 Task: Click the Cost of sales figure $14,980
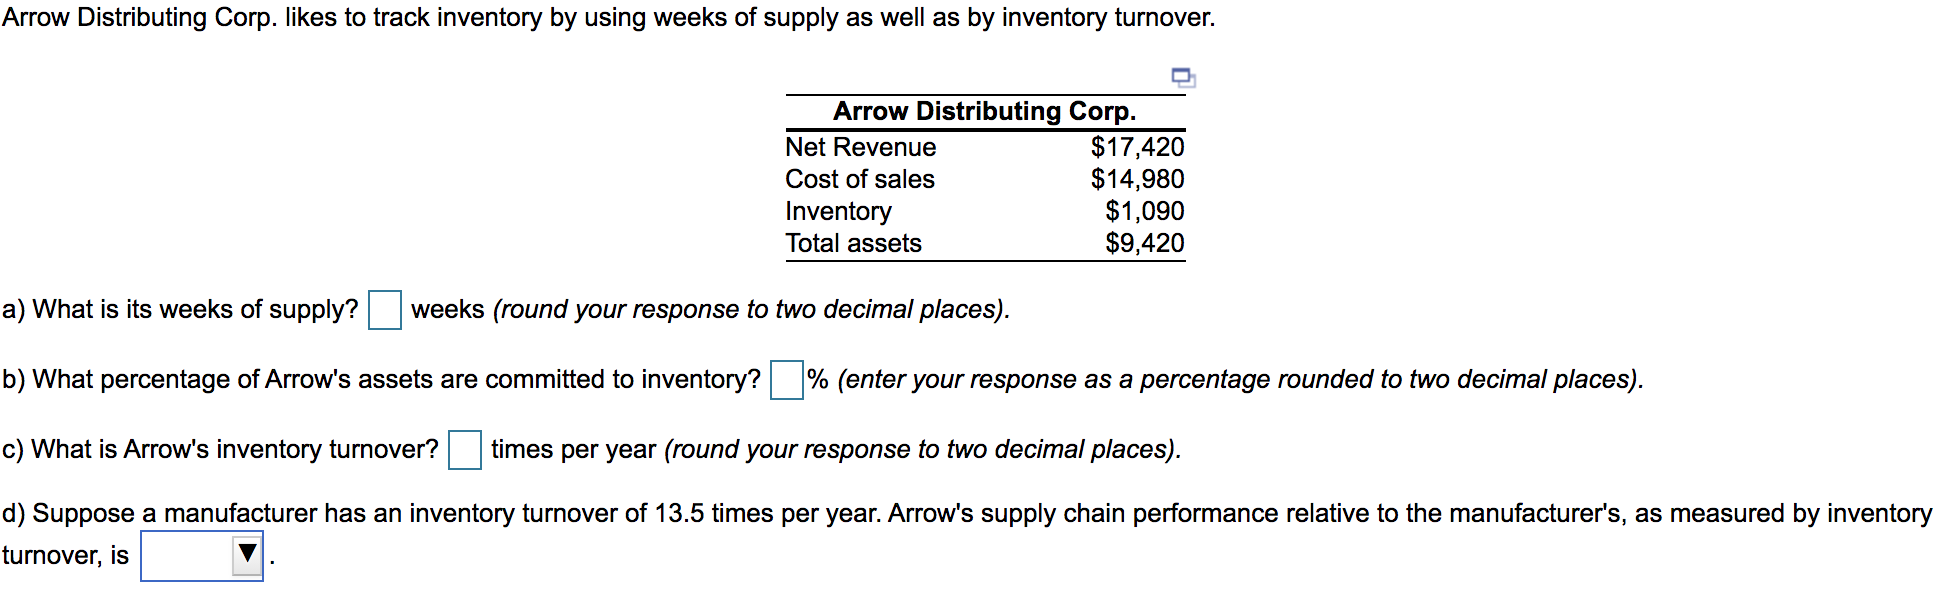click(1136, 179)
